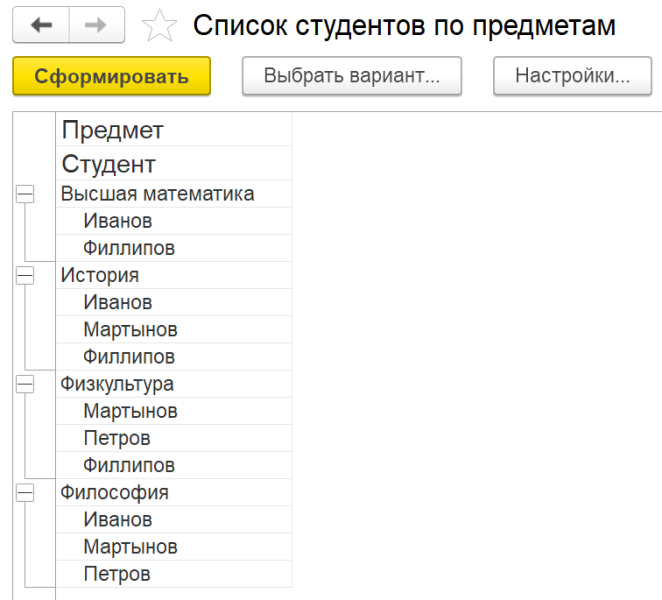Click the back navigation arrow

tap(41, 27)
